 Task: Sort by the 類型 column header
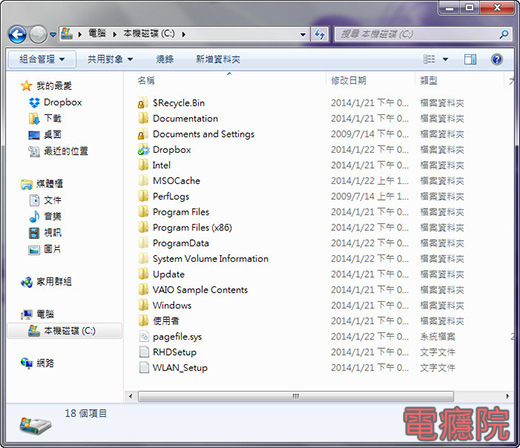tap(429, 80)
